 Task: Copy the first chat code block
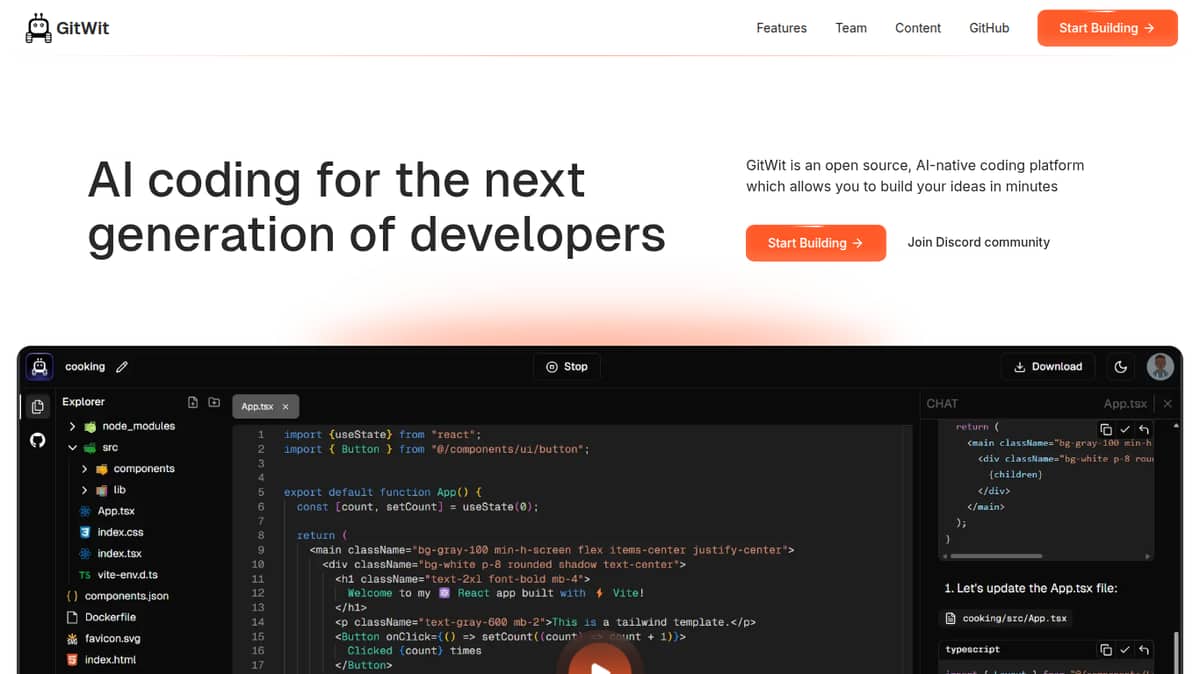tap(1106, 429)
